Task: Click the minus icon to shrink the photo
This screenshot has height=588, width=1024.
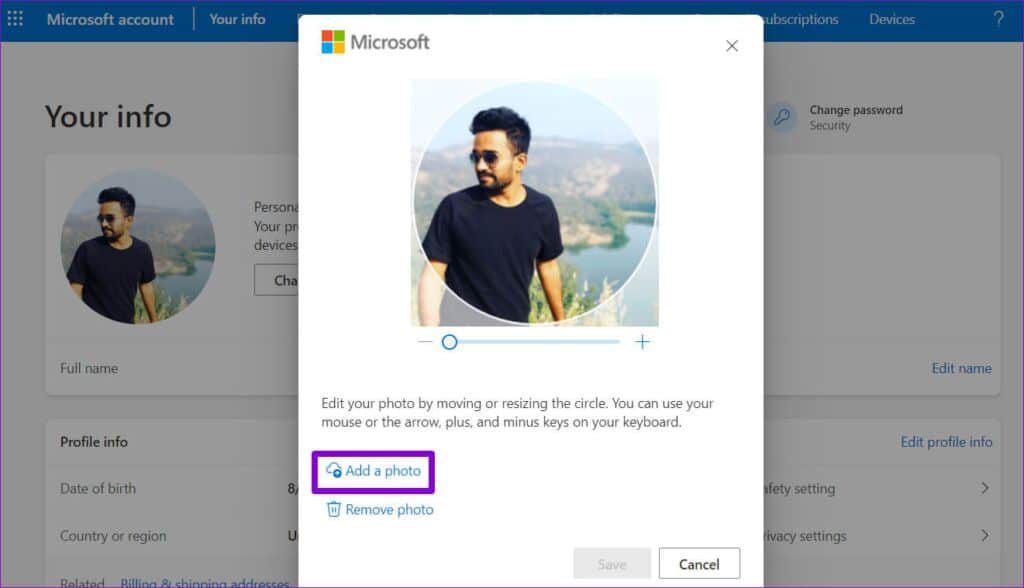Action: (424, 342)
